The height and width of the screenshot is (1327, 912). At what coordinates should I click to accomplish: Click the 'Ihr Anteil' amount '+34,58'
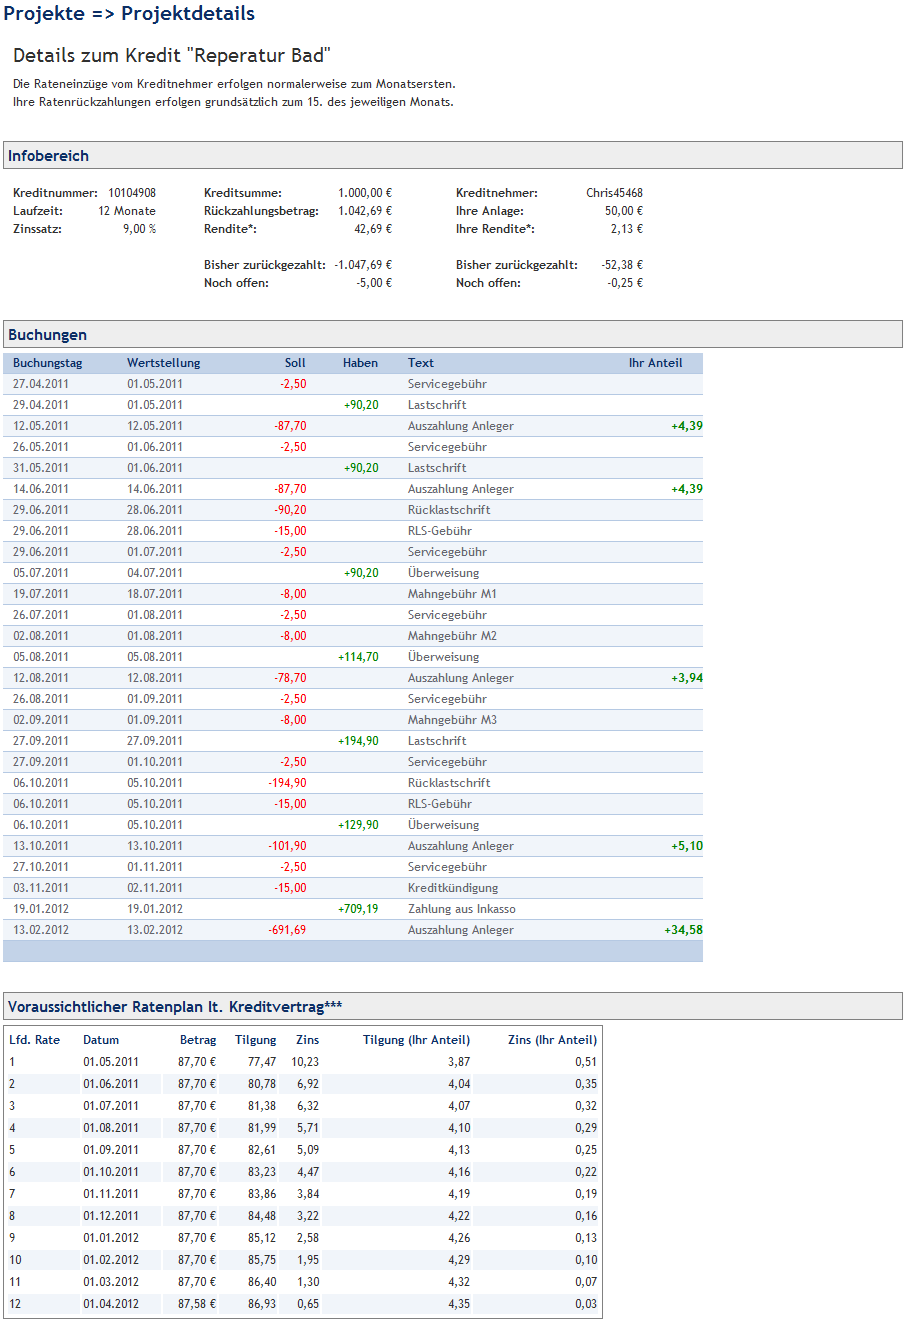683,930
